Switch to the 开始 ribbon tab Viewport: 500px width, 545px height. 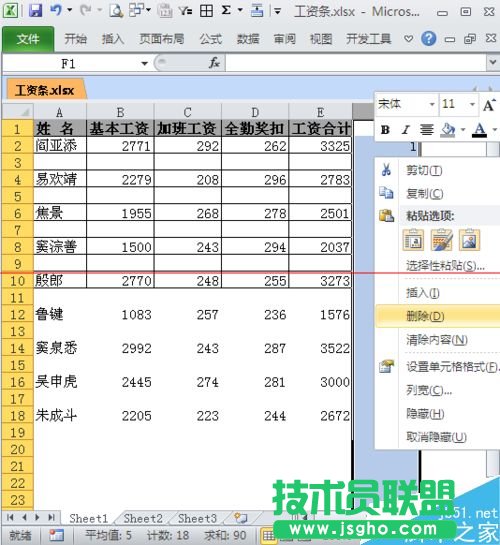[75, 39]
